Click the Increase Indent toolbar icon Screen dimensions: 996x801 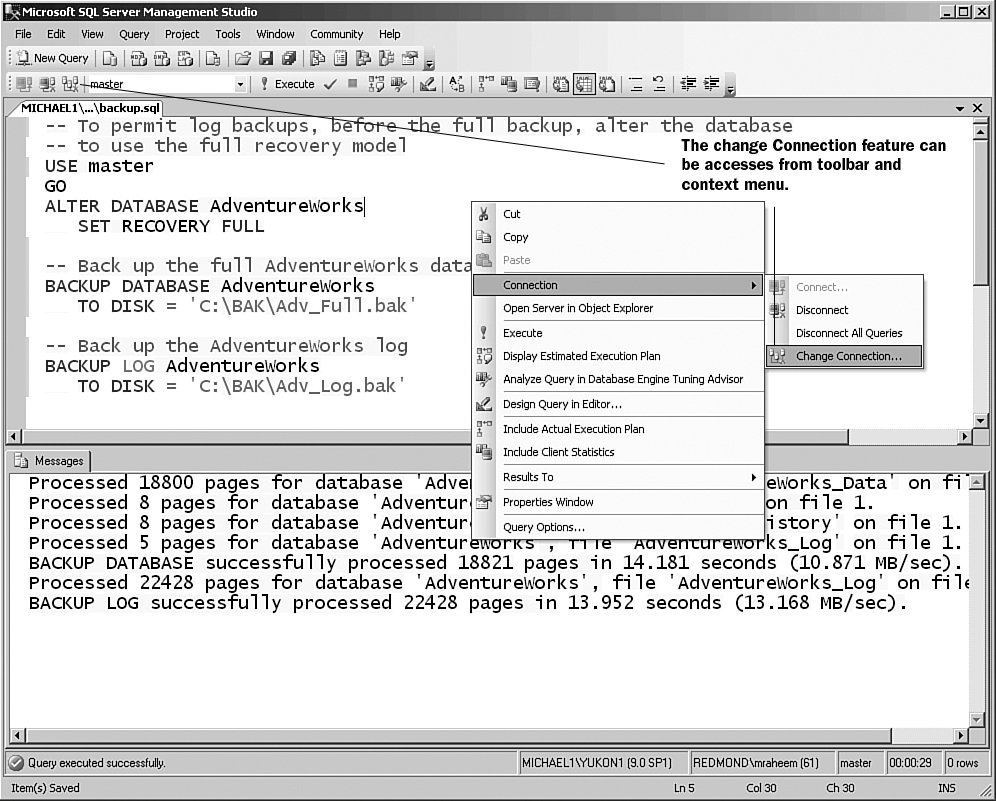[711, 84]
